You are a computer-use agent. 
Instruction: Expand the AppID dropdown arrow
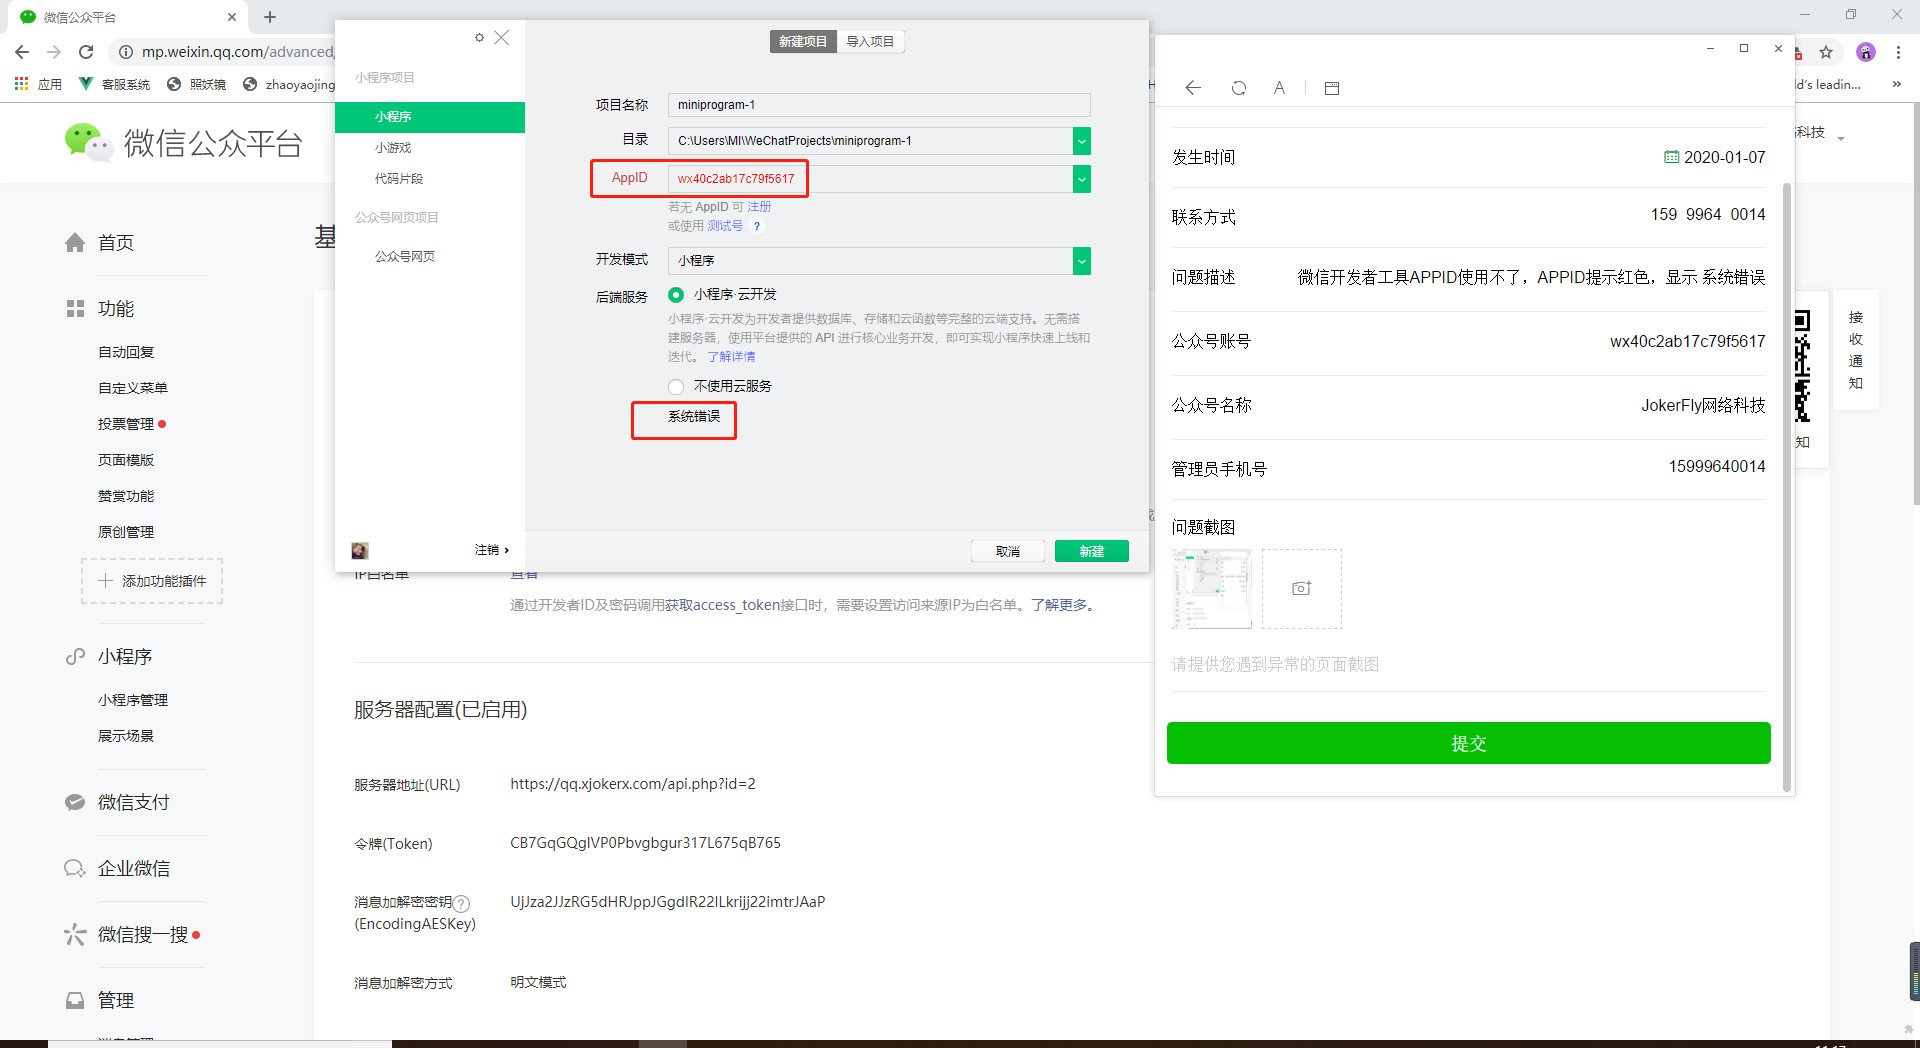pyautogui.click(x=1081, y=179)
